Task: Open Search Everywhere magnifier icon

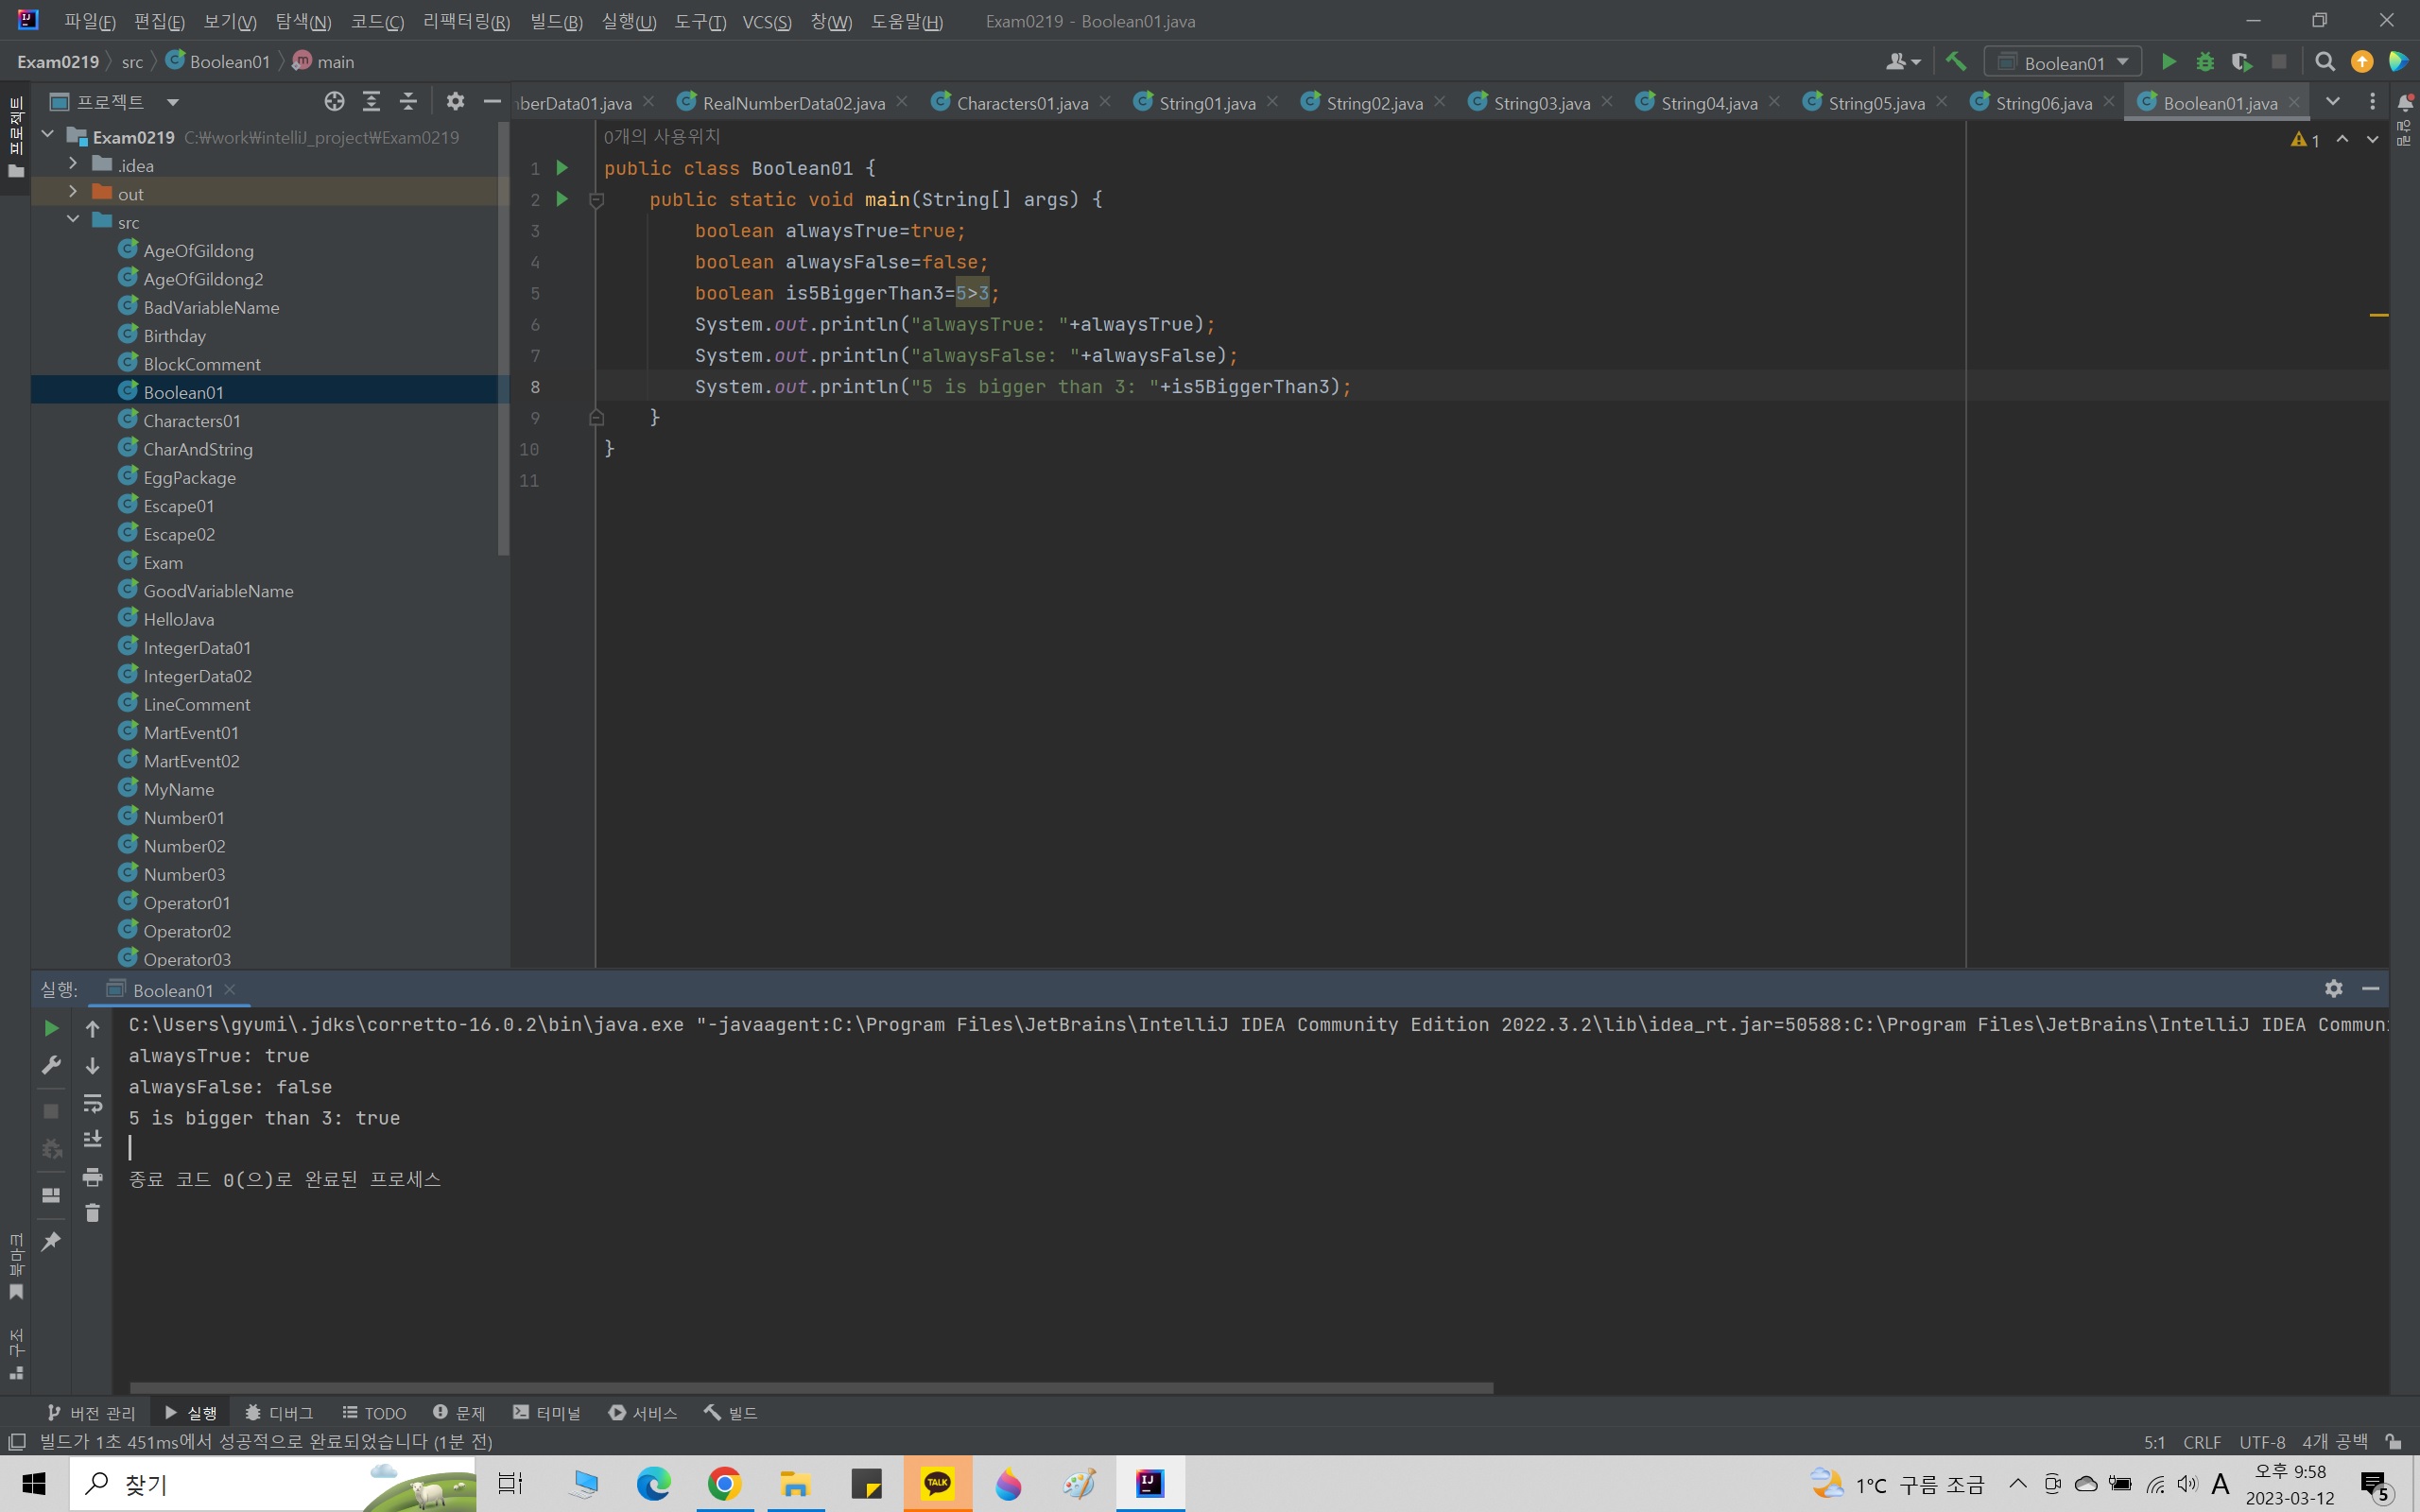Action: coord(2325,62)
